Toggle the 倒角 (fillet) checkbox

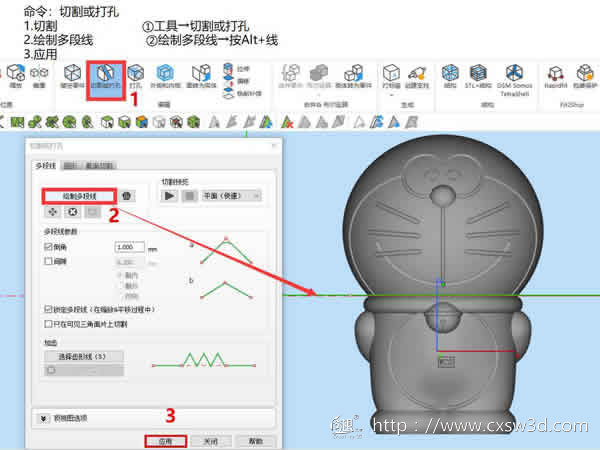click(x=48, y=247)
